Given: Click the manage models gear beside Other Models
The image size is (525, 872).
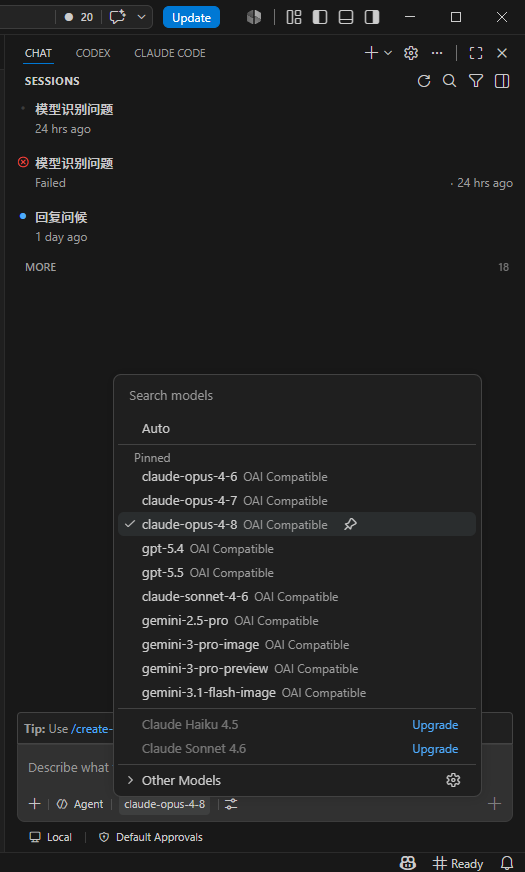Looking at the screenshot, I should (x=453, y=780).
